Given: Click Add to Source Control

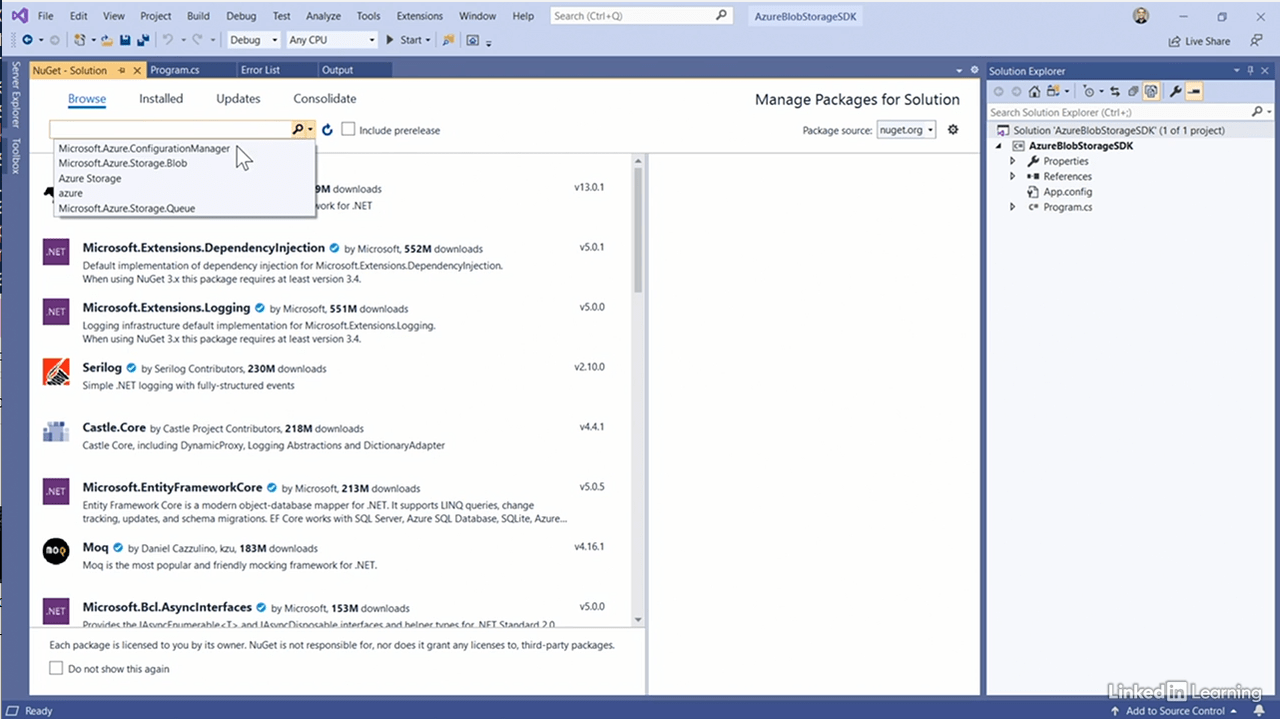Looking at the screenshot, I should click(1175, 711).
